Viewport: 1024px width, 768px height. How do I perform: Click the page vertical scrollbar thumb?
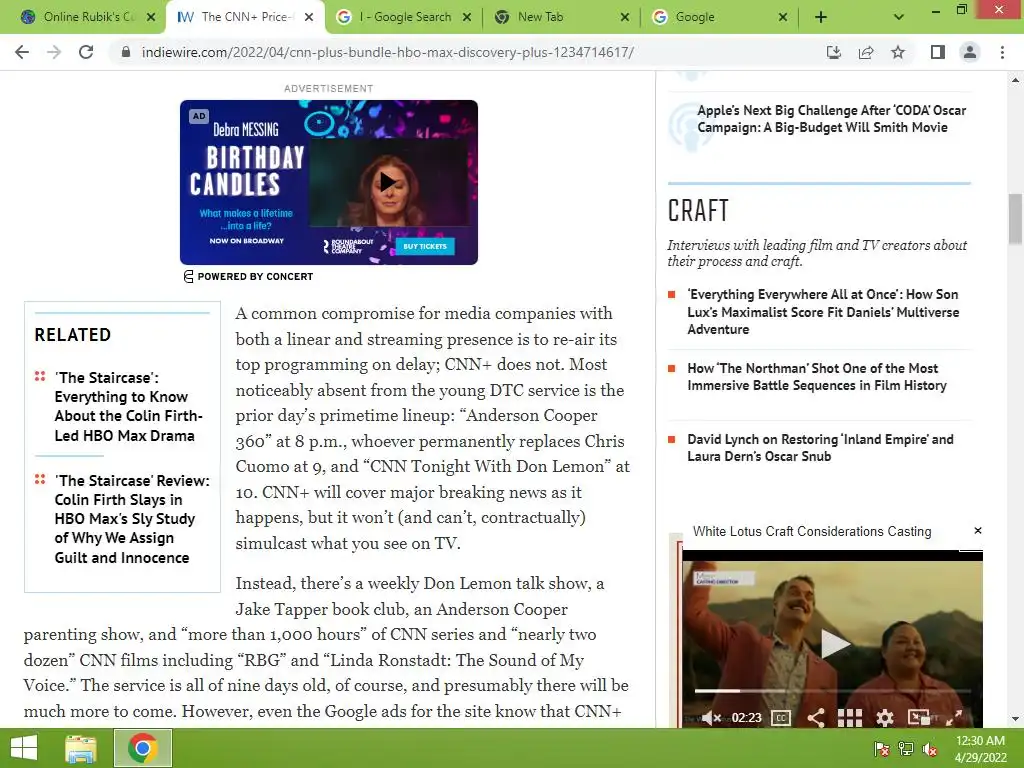coord(1015,219)
